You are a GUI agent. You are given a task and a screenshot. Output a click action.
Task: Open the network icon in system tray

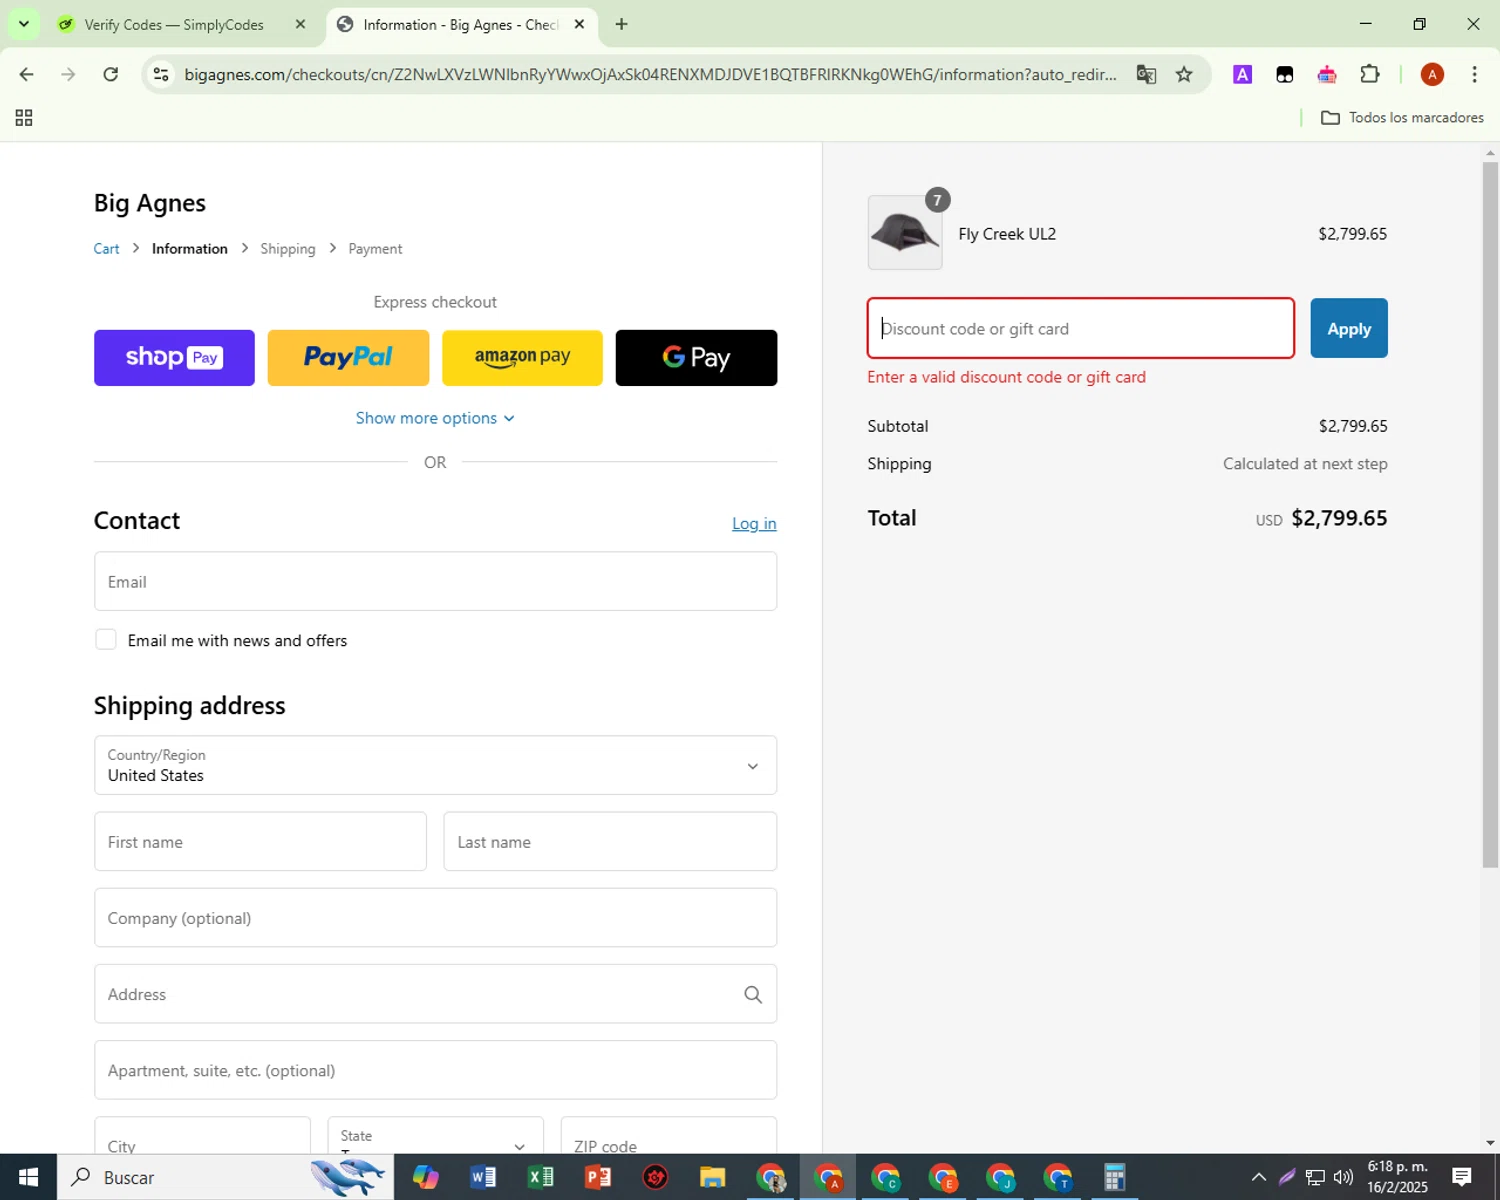coord(1315,1177)
